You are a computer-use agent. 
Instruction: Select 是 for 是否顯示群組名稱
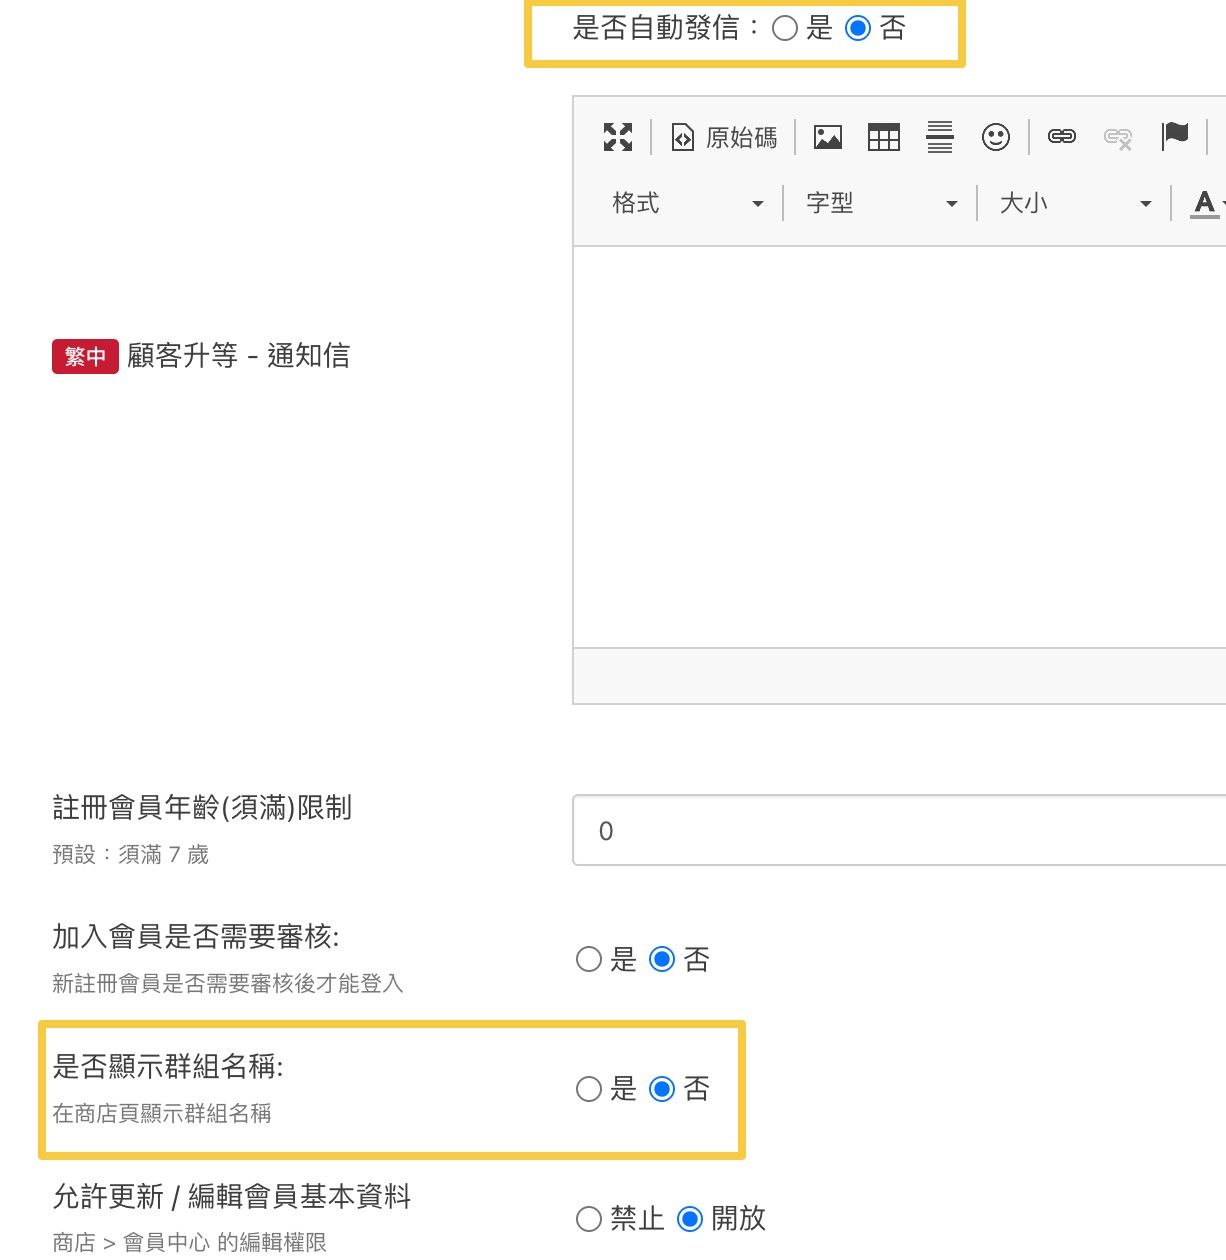click(589, 1089)
